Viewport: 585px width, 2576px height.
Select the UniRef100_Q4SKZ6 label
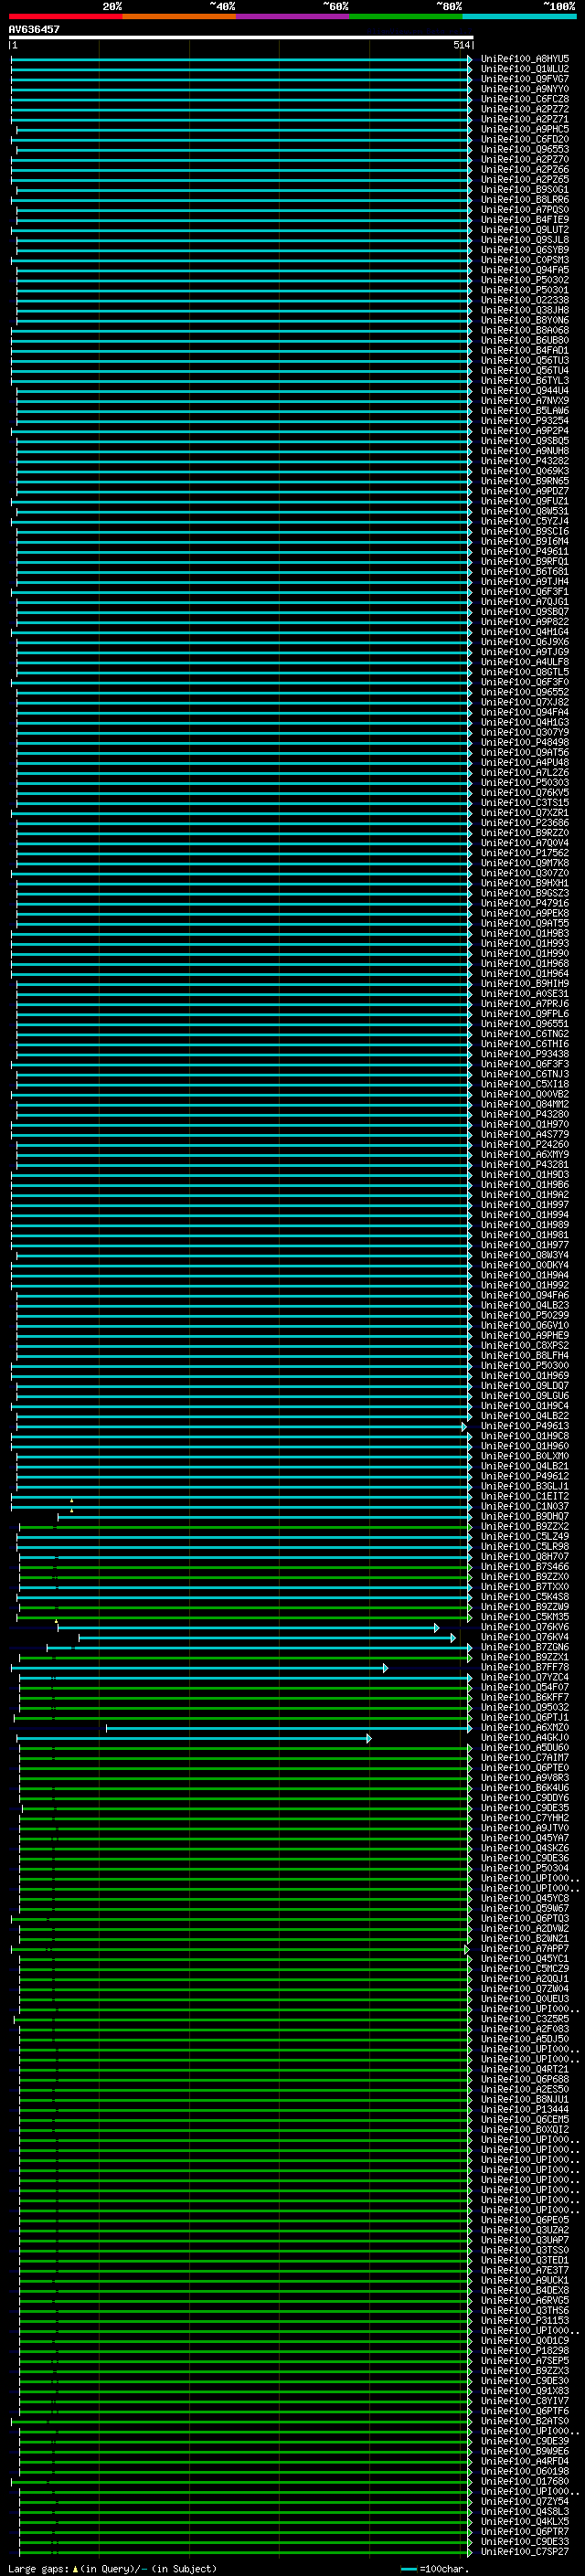pyautogui.click(x=524, y=1848)
